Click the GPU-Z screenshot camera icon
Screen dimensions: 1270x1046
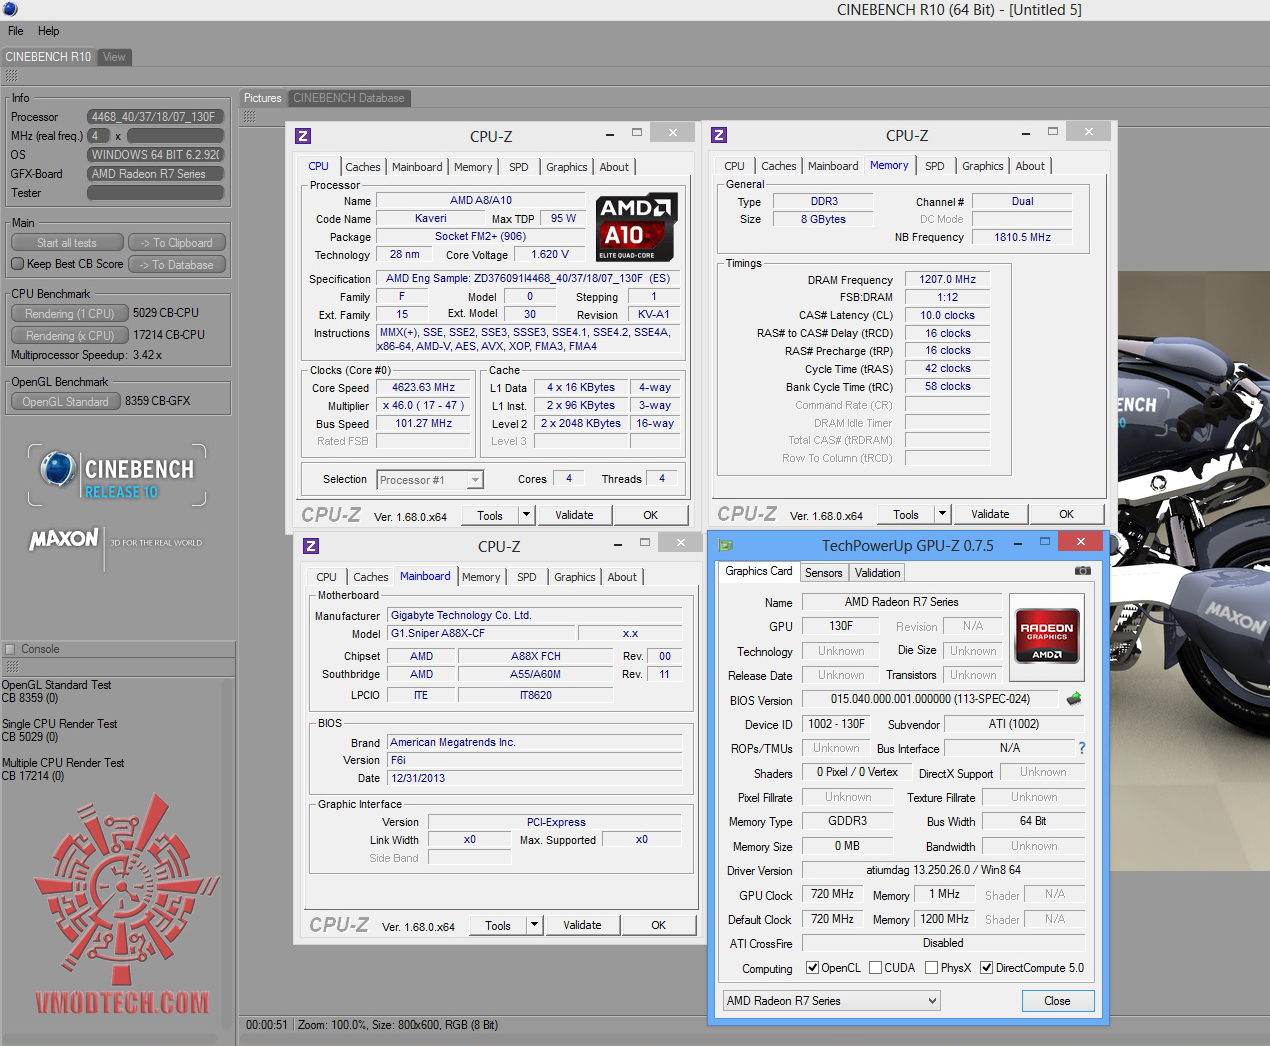[x=1082, y=571]
